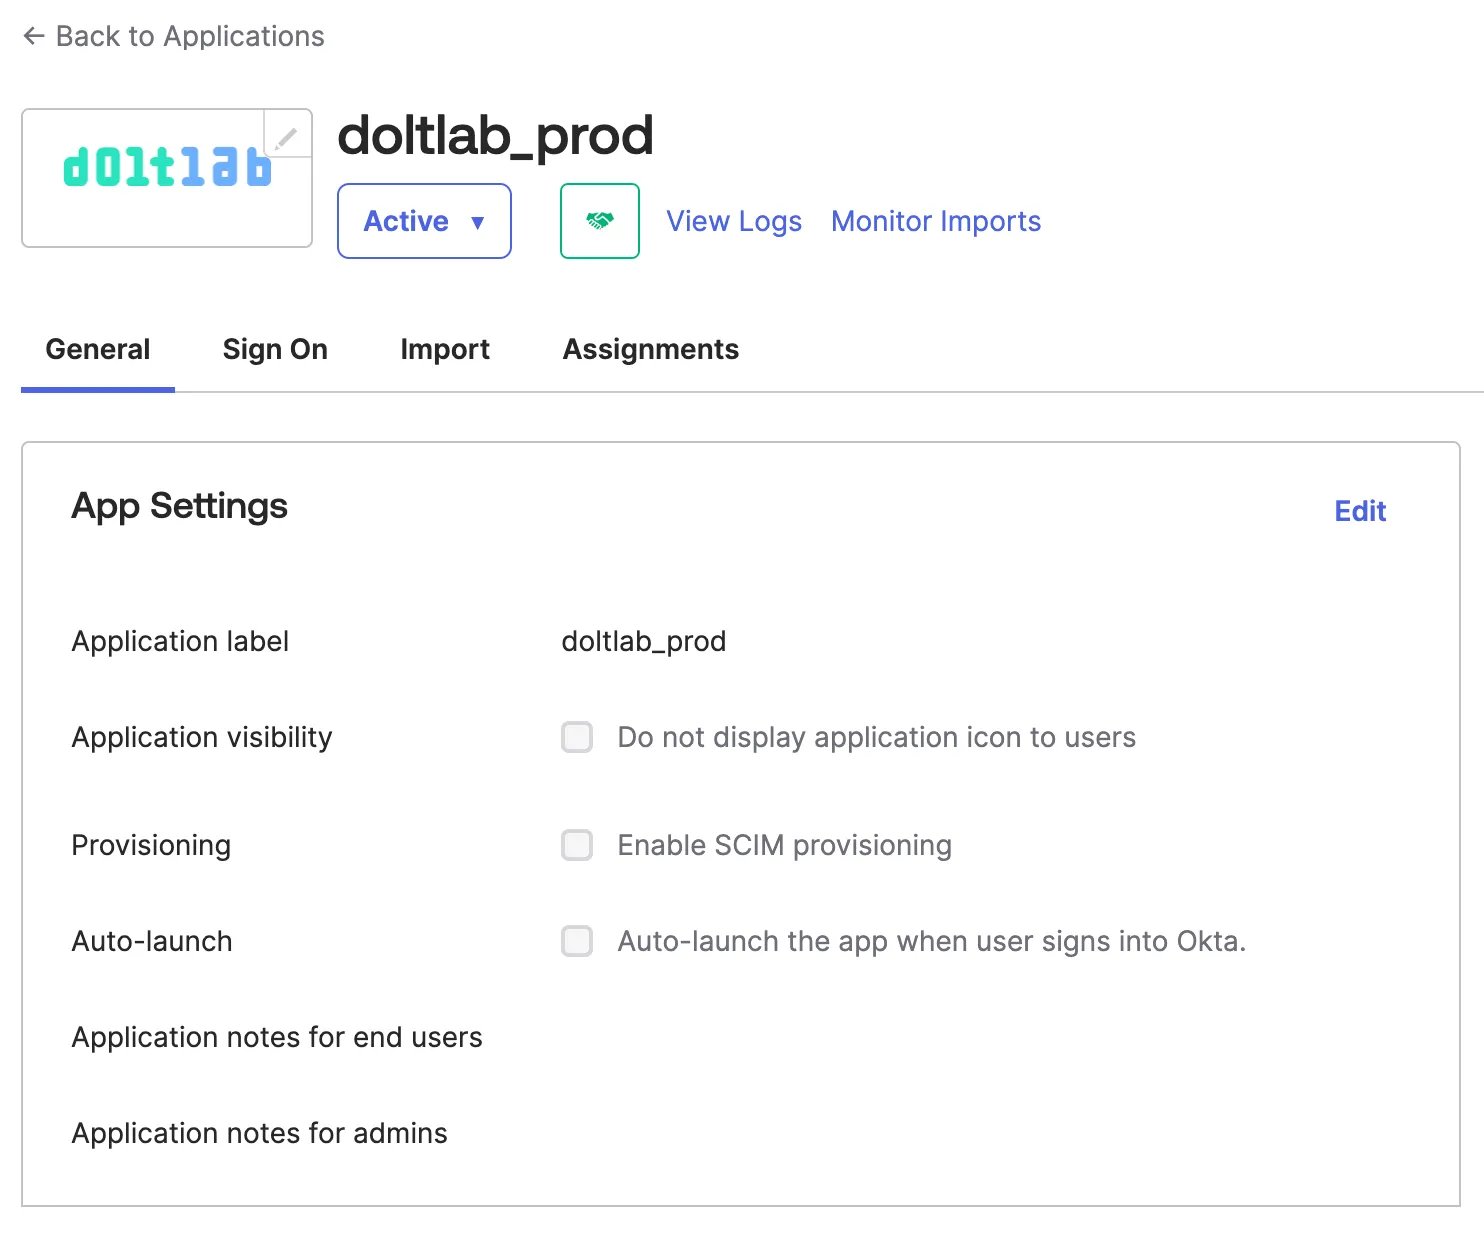Click the doltlab_prod application title
The image size is (1484, 1234).
[496, 137]
